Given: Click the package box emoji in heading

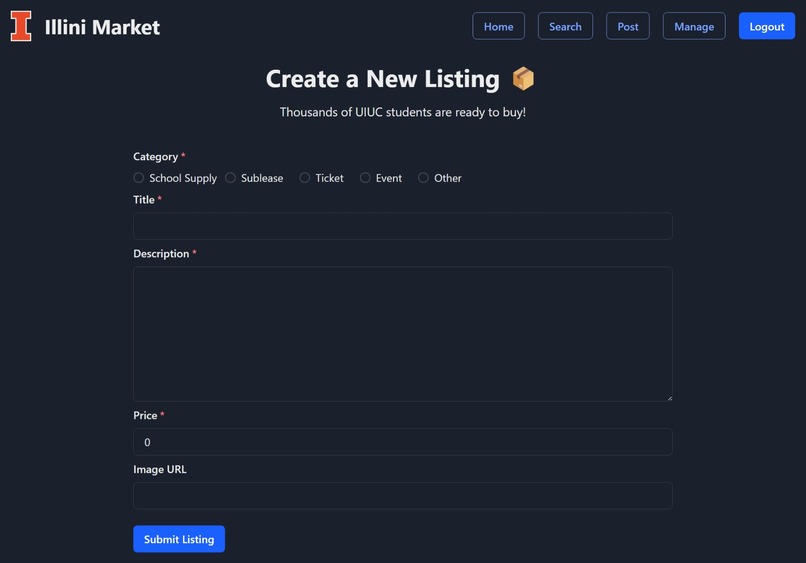Looking at the screenshot, I should 523,79.
